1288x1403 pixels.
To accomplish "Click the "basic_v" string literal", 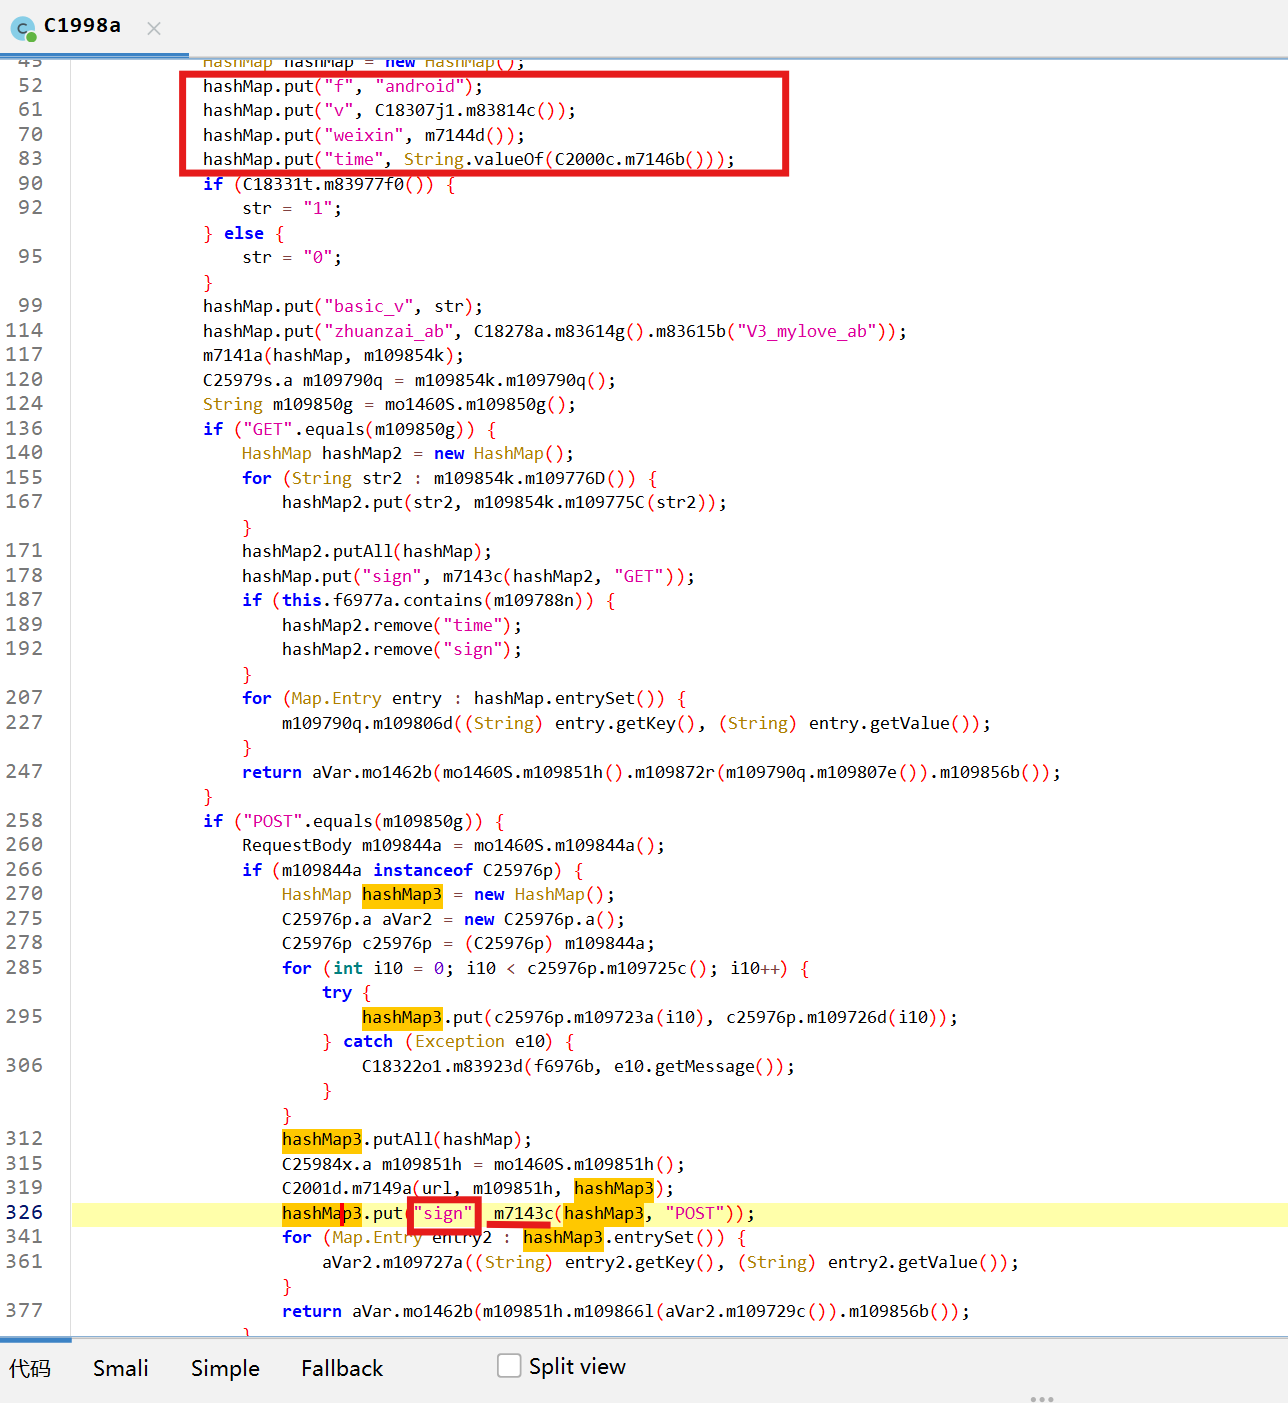I will (x=369, y=307).
